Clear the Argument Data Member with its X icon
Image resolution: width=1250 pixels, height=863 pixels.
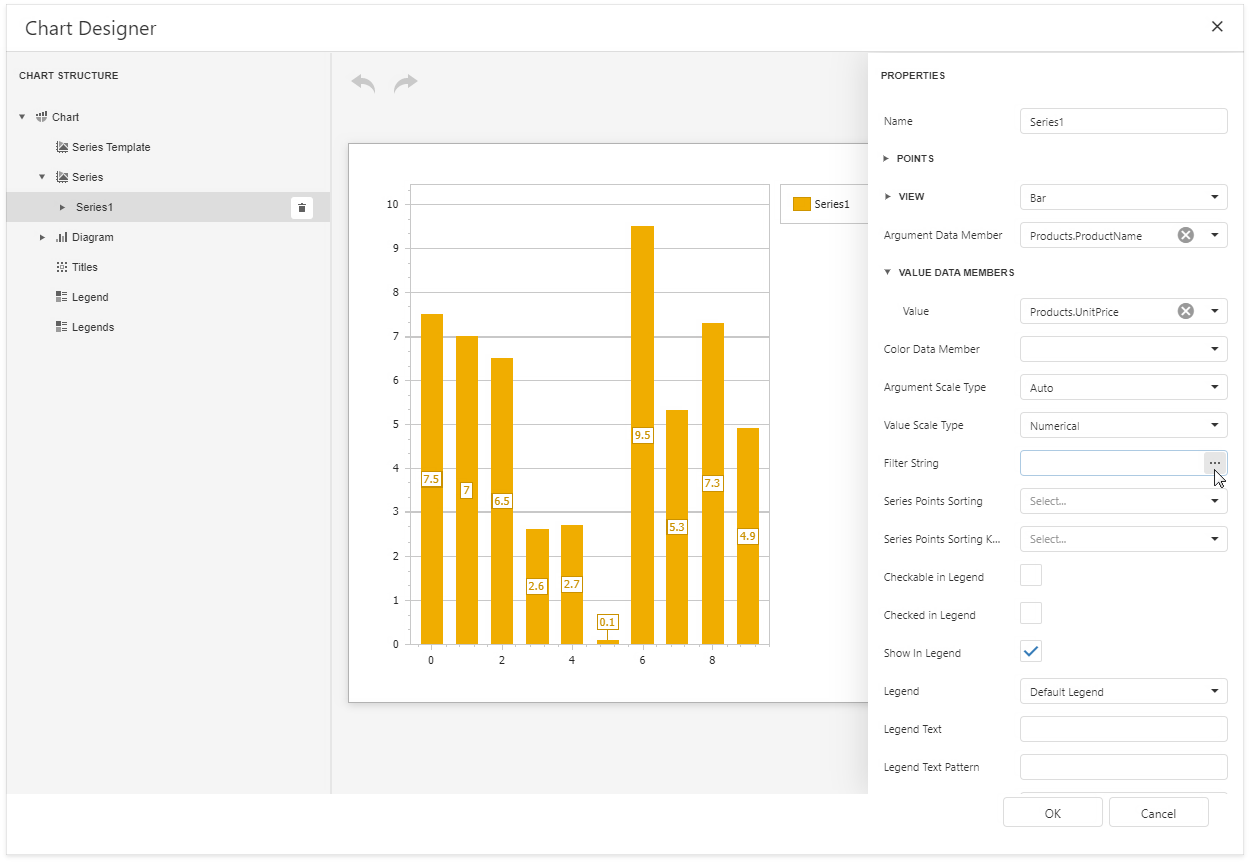tap(1185, 235)
